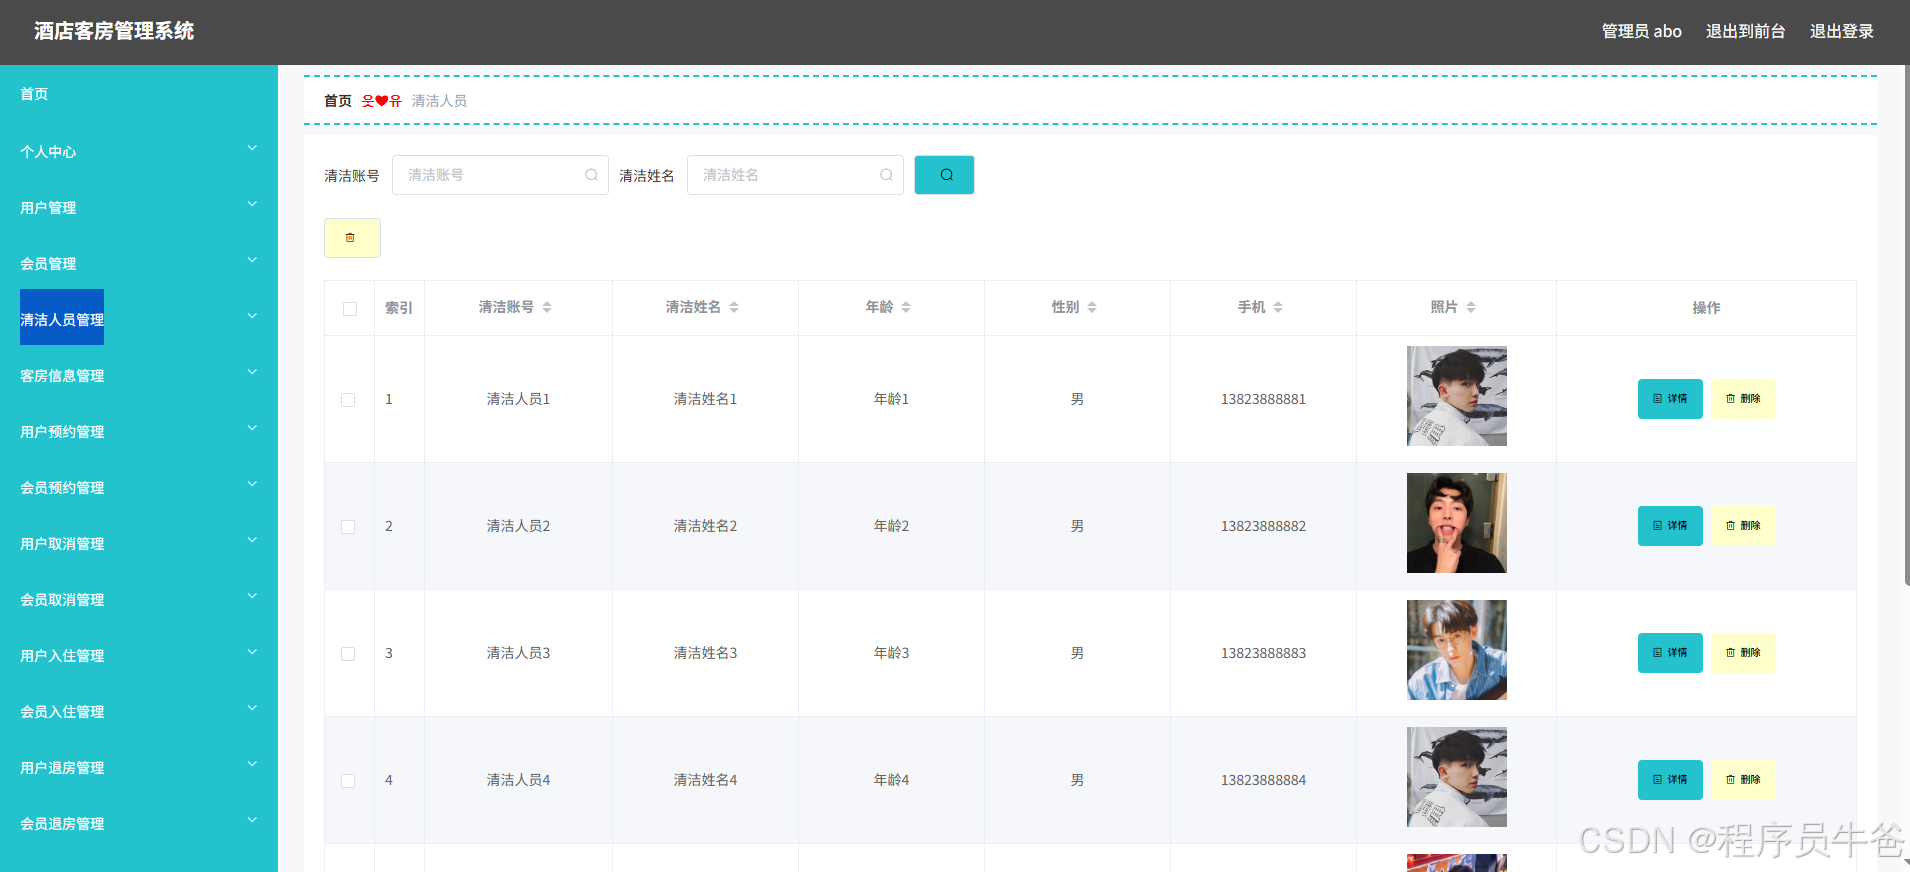This screenshot has height=872, width=1910.
Task: Expand the 用户退房管理 sidebar chevron
Action: (x=252, y=764)
